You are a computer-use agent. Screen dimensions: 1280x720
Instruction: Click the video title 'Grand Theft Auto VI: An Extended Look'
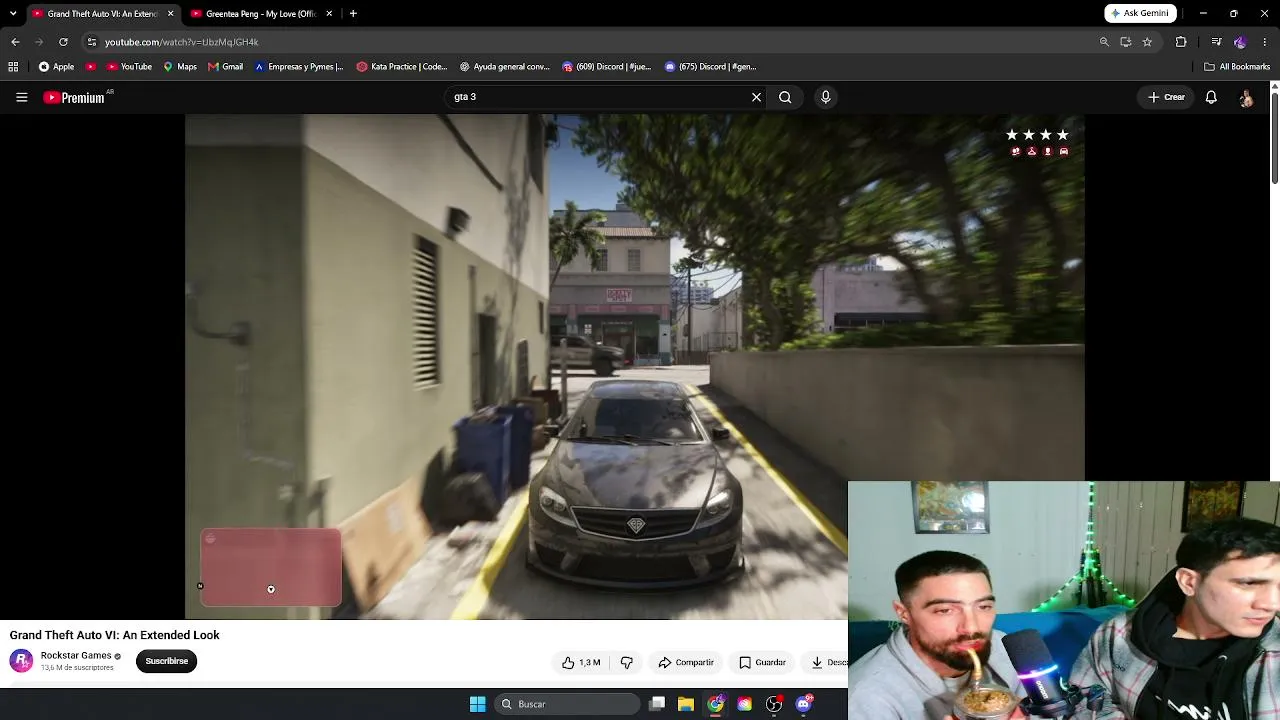coord(115,635)
